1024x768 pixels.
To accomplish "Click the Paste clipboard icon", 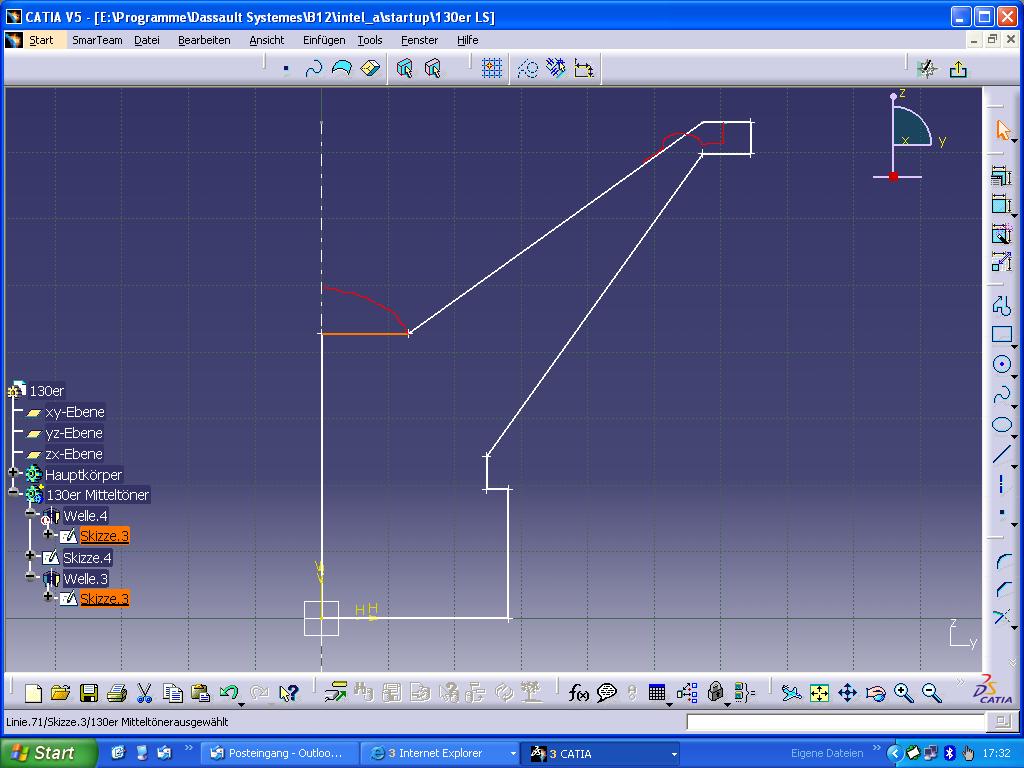I will [200, 693].
